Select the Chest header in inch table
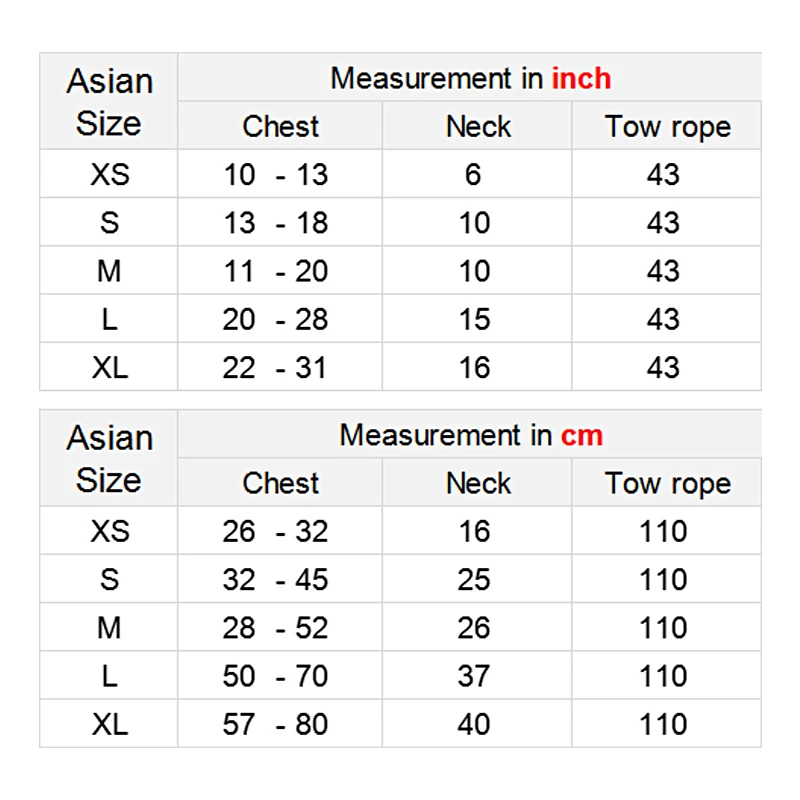 click(x=280, y=127)
